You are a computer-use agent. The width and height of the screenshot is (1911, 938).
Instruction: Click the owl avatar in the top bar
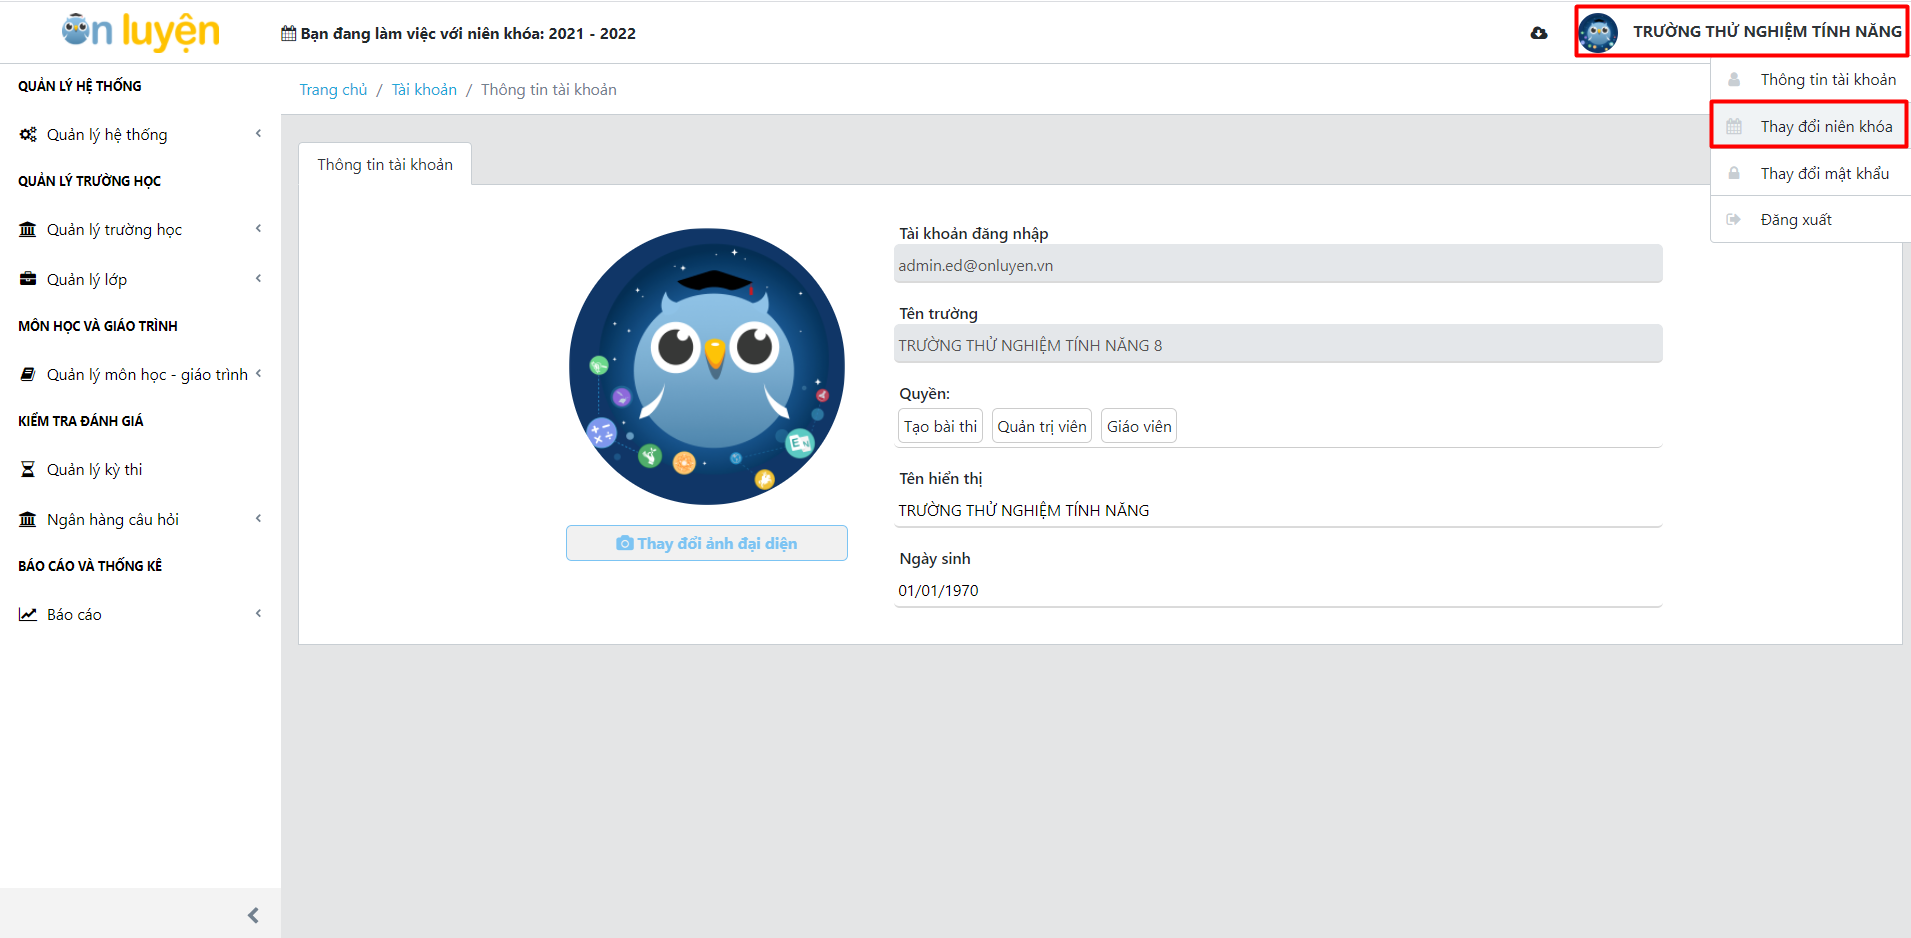coord(1598,33)
